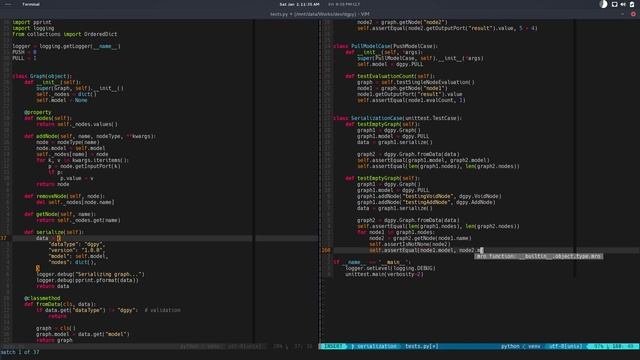Open the display tray icon in the top panel
The height and width of the screenshot is (360, 640).
pos(614,4)
